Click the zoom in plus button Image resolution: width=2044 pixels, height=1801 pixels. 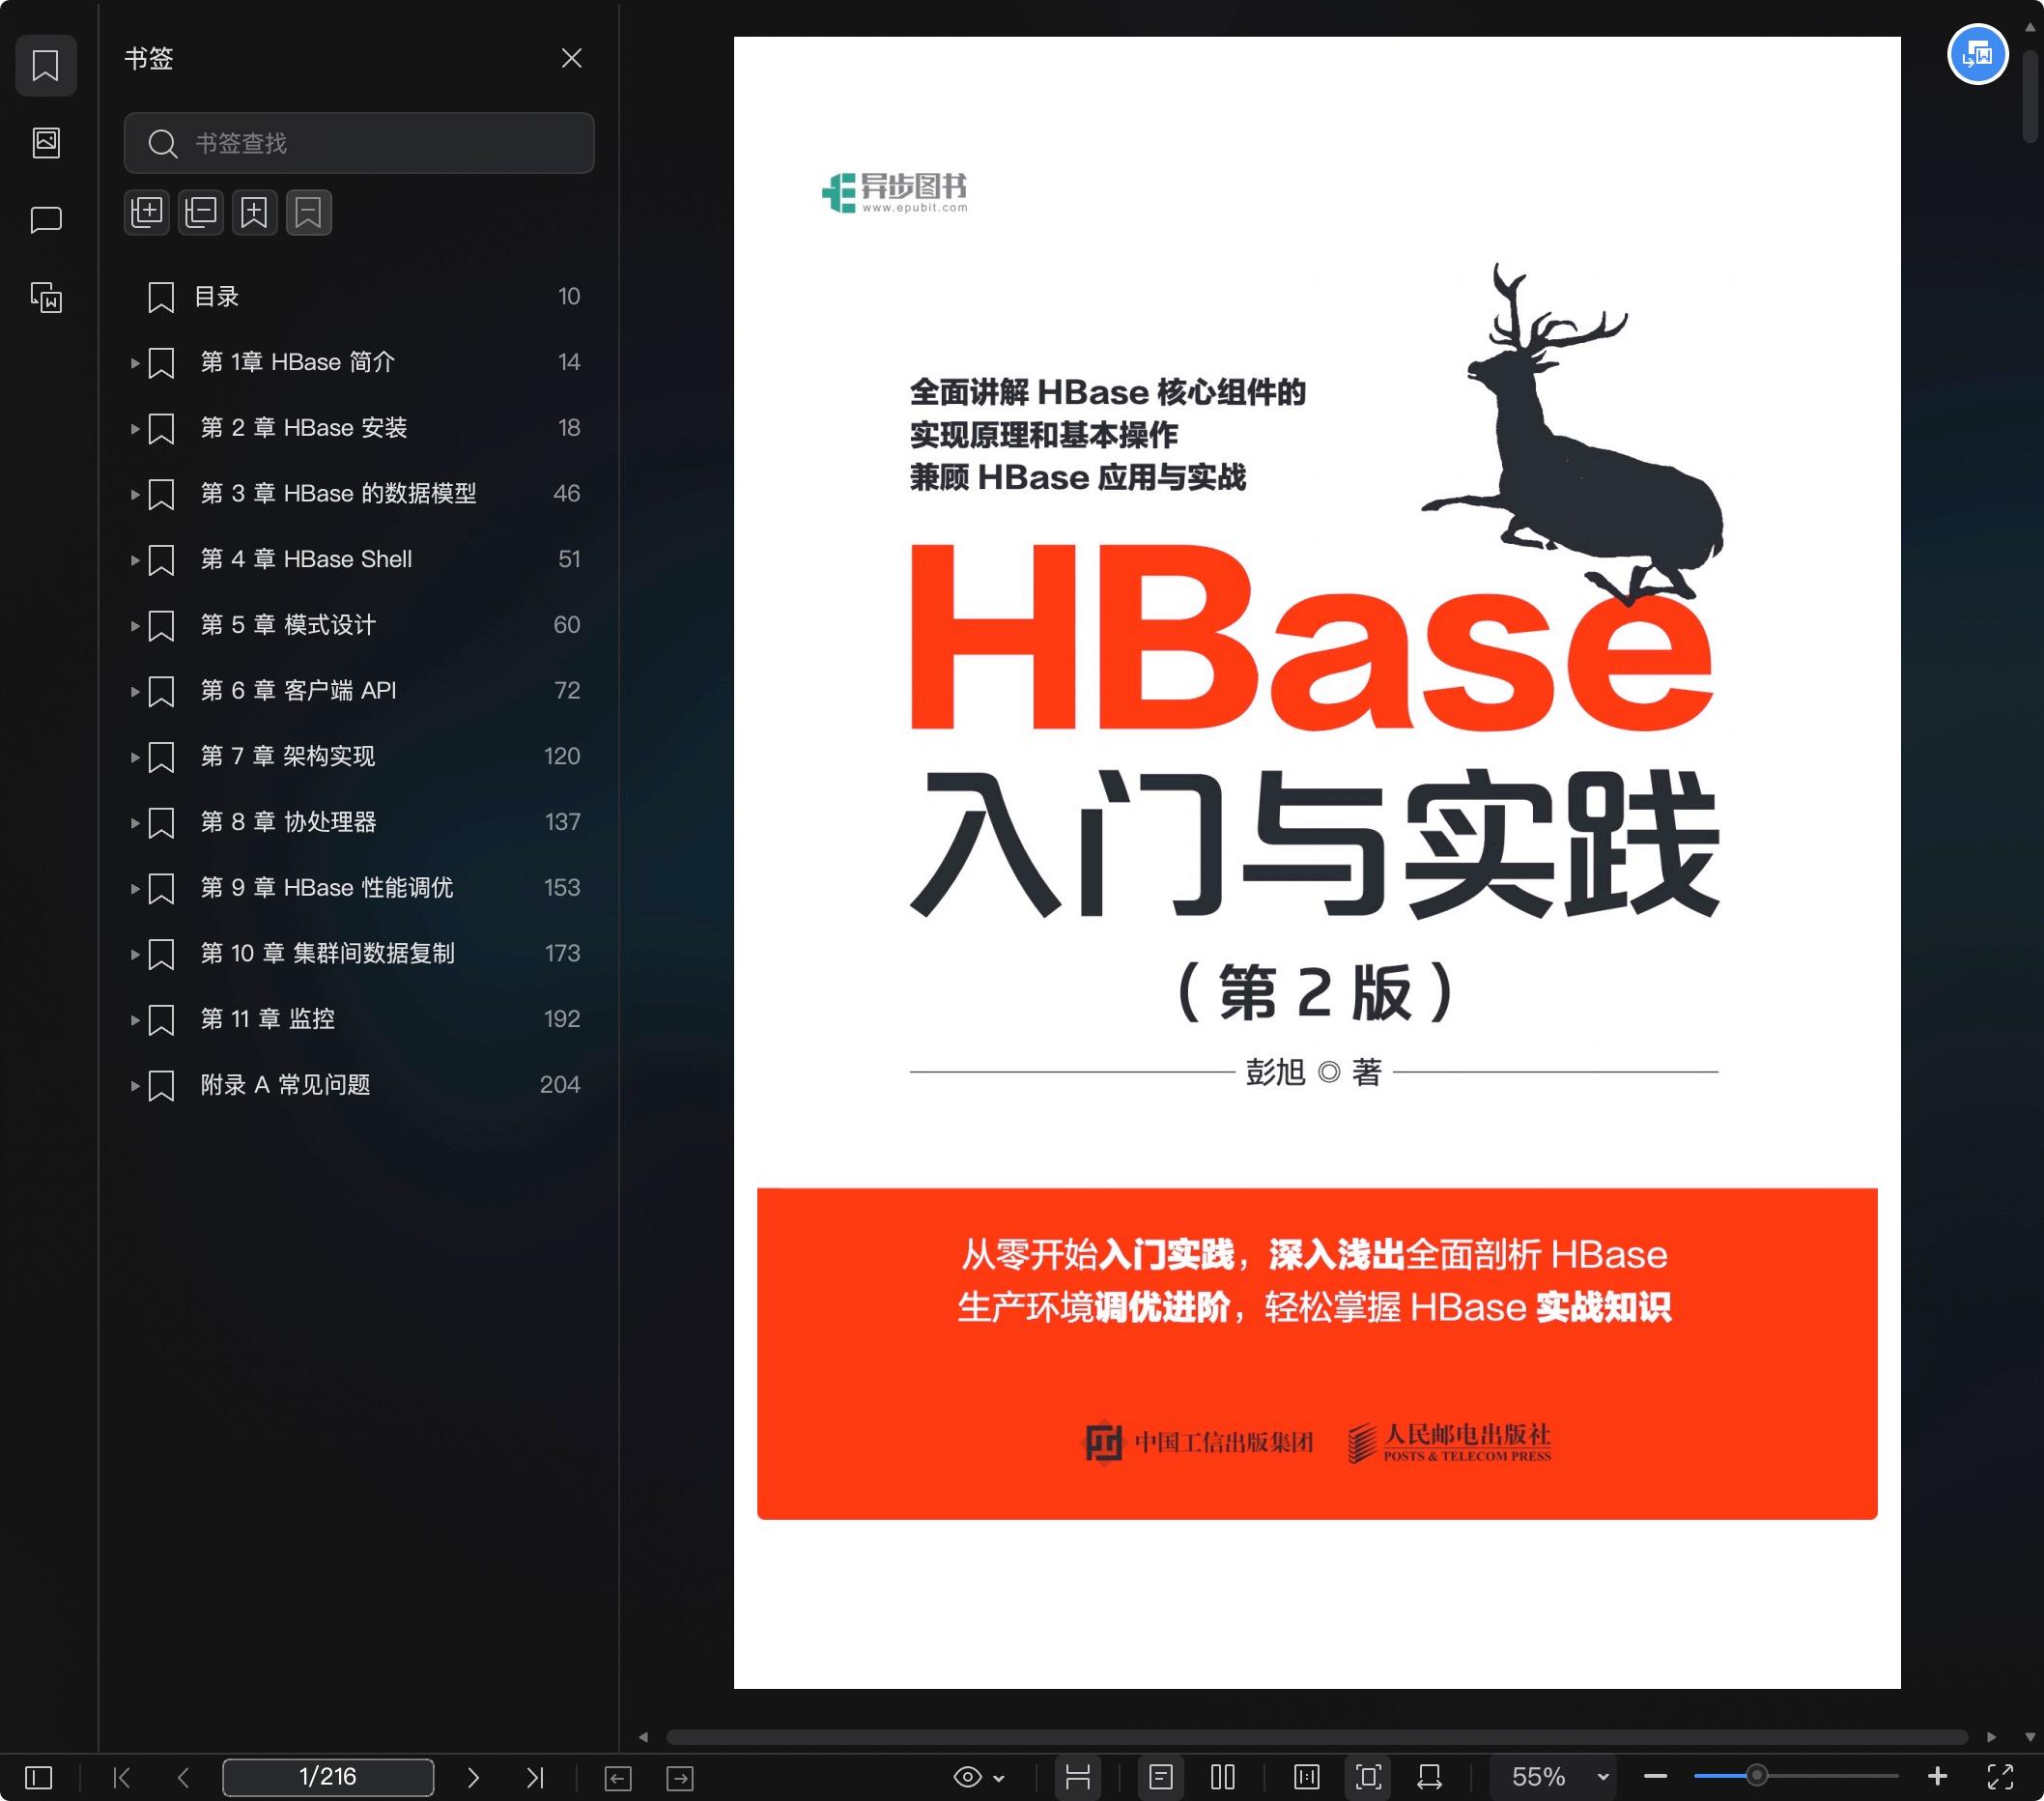1937,1777
